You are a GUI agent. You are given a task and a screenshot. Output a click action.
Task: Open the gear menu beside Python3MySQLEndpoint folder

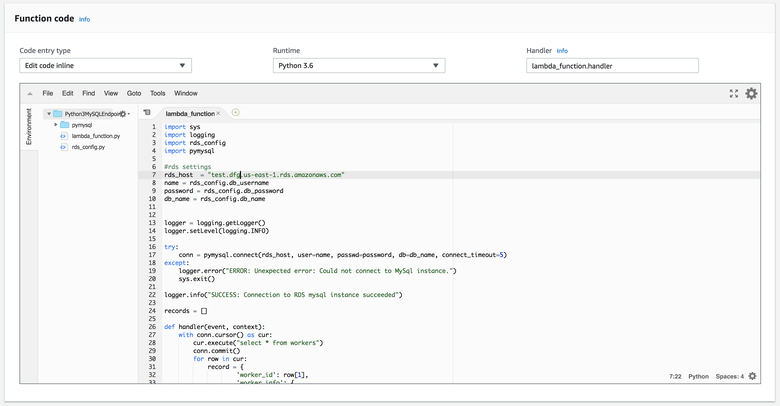point(123,114)
